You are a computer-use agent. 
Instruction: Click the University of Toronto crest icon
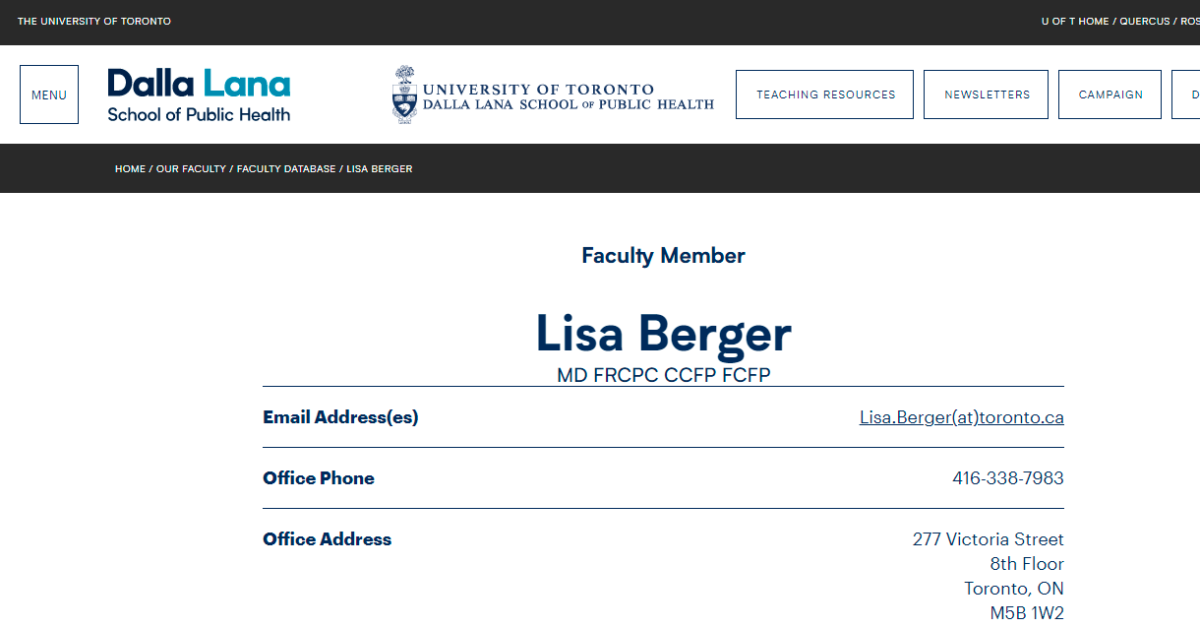[x=404, y=95]
